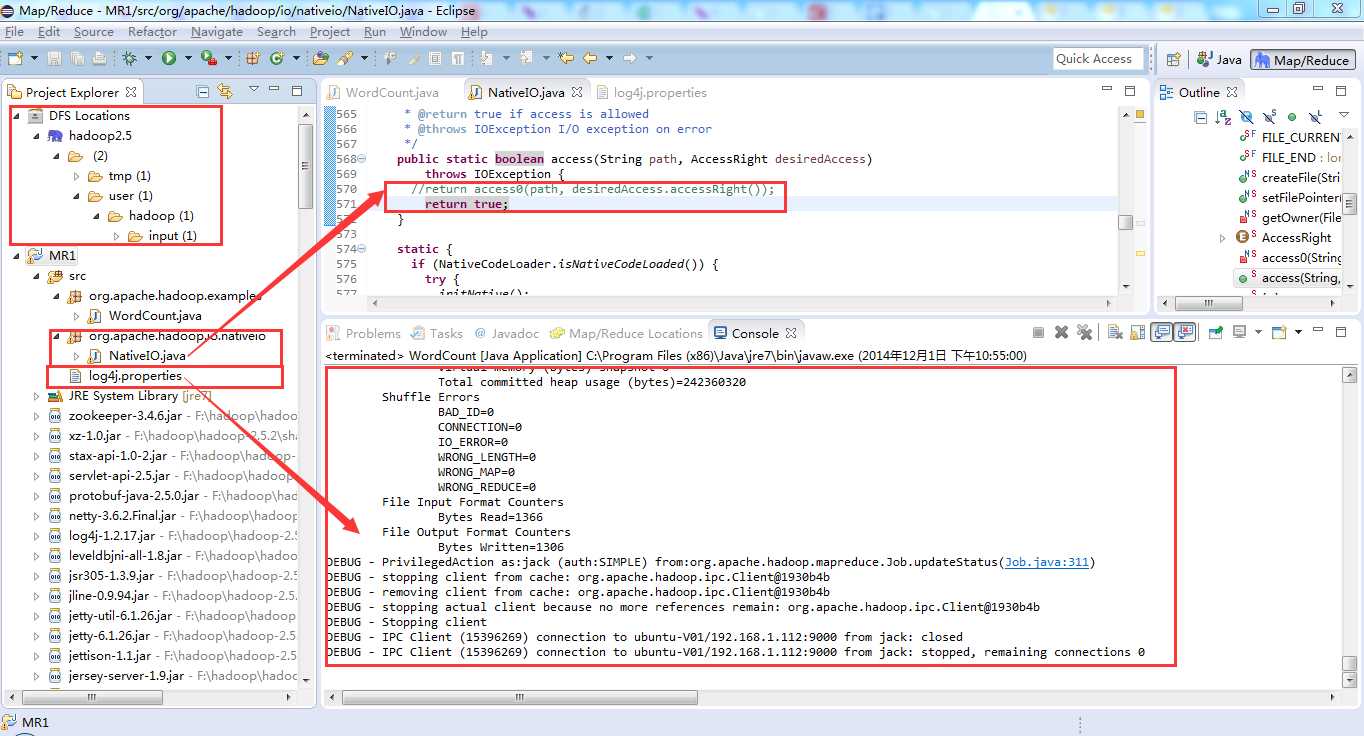Toggle Hide Local Types in Outline
Image resolution: width=1364 pixels, height=736 pixels.
pyautogui.click(x=1316, y=117)
